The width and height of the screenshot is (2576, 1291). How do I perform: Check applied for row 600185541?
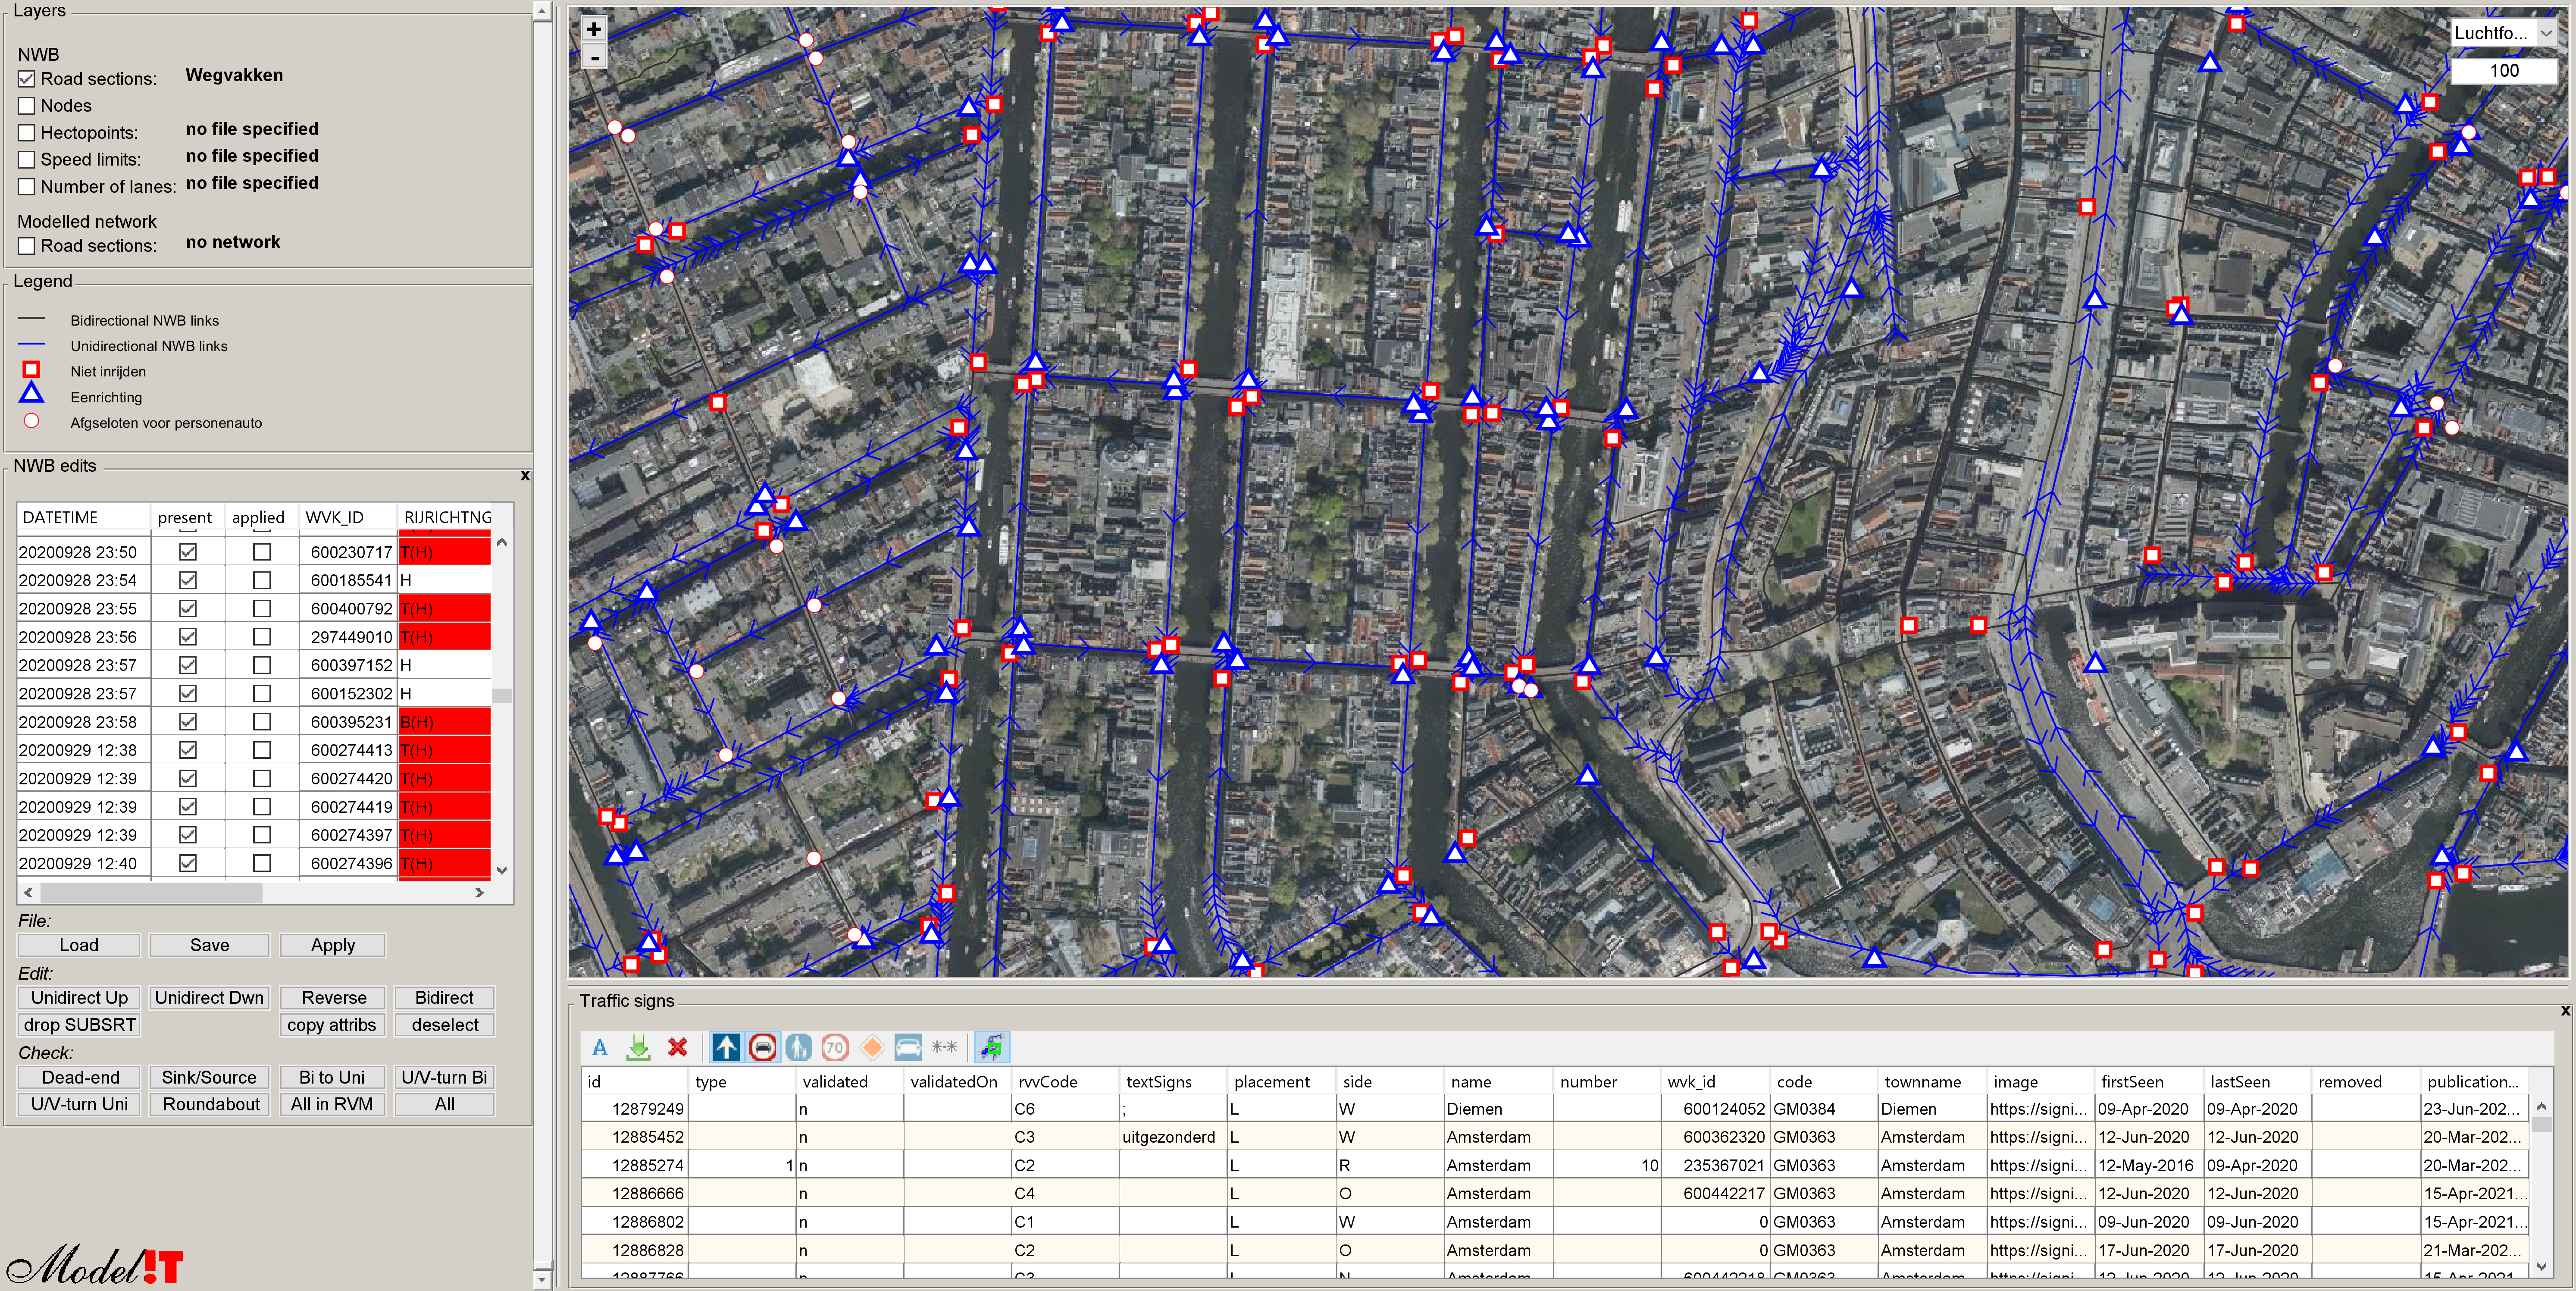(x=262, y=580)
